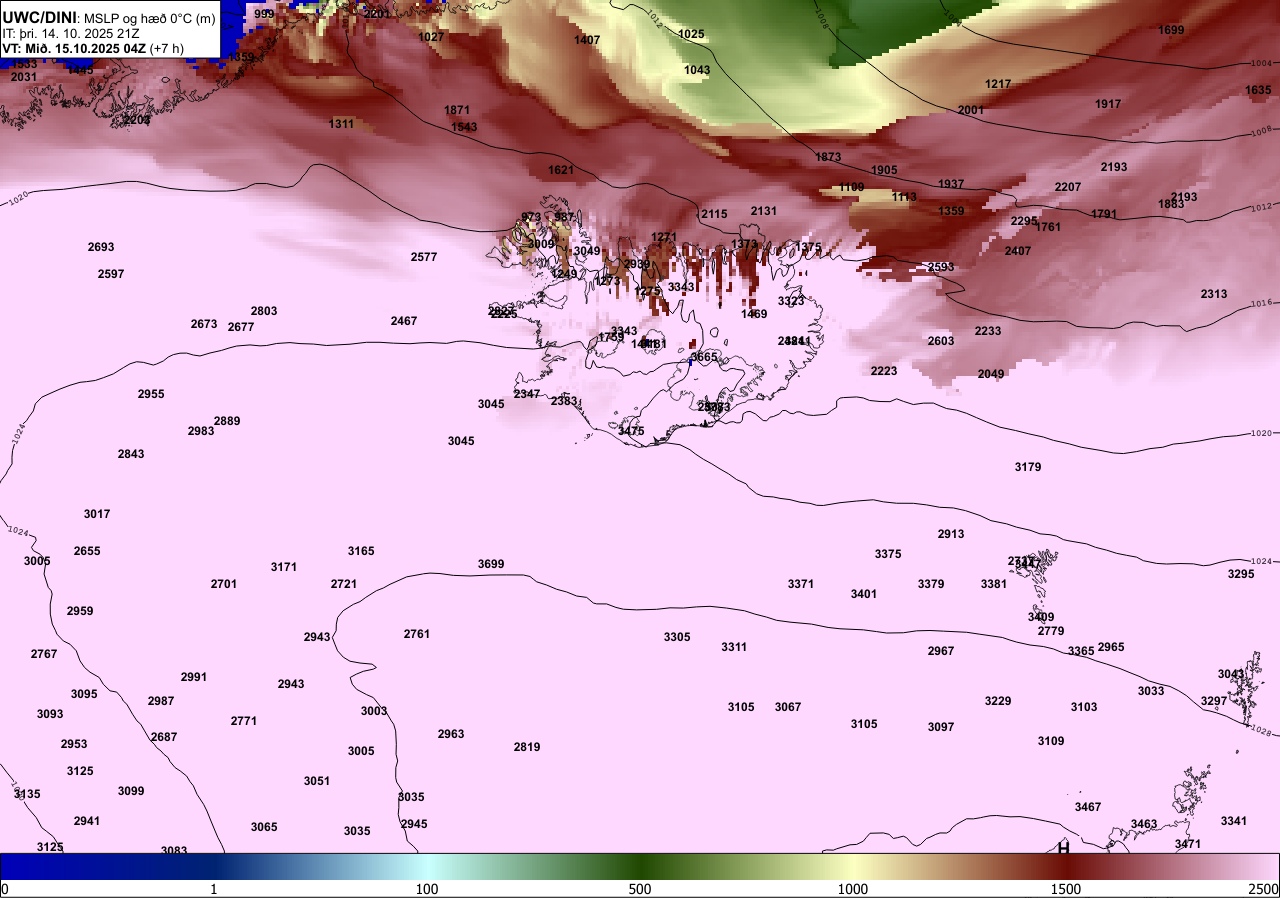1280x898 pixels.
Task: Click the map value '2803'
Action: click(264, 311)
